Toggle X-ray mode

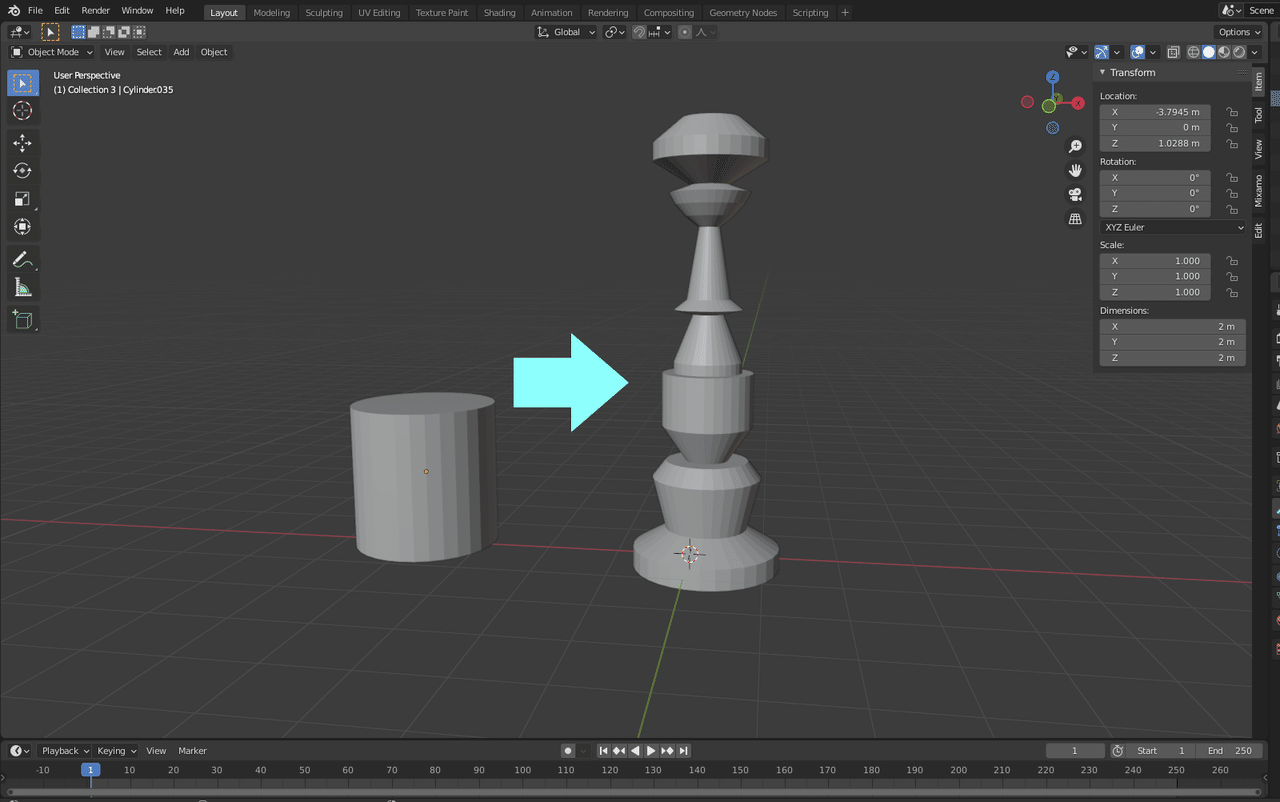[1174, 52]
